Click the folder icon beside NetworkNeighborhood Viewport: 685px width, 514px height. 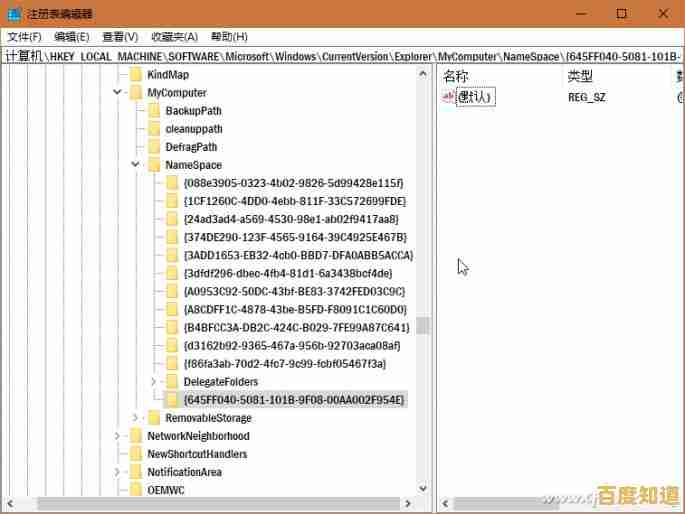click(x=135, y=436)
